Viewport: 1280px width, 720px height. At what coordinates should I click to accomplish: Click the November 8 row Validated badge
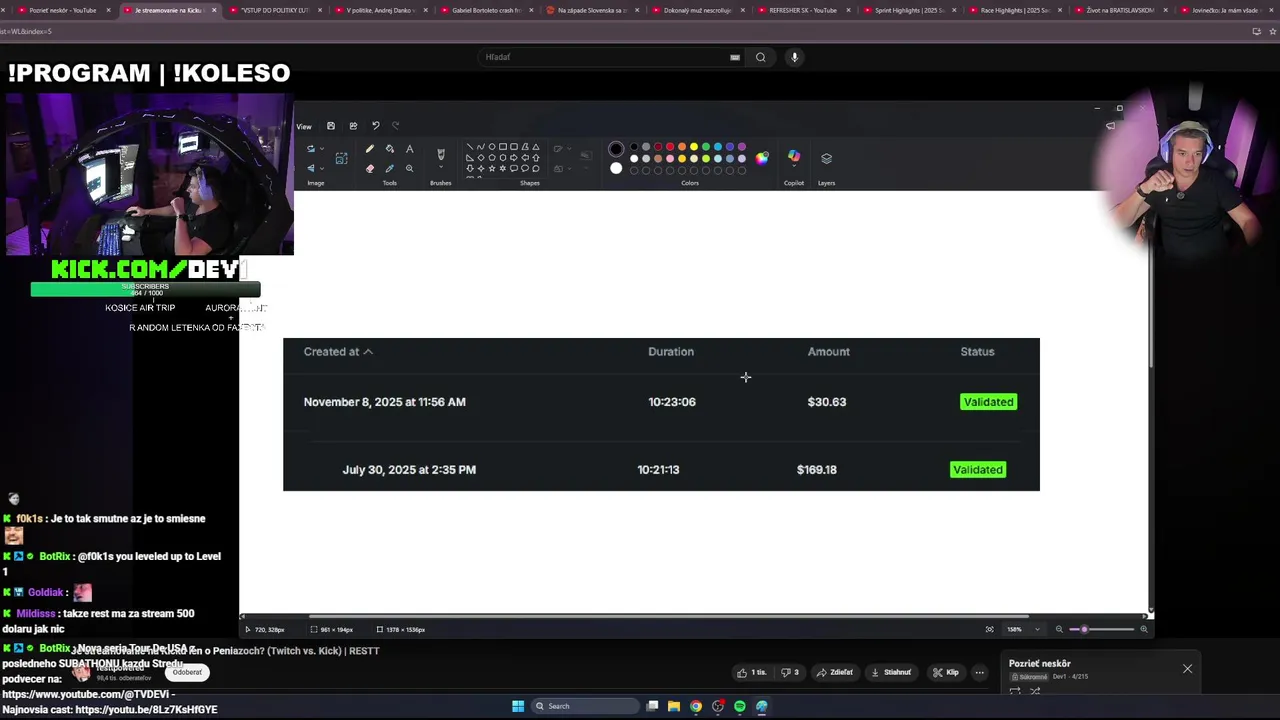pyautogui.click(x=989, y=402)
